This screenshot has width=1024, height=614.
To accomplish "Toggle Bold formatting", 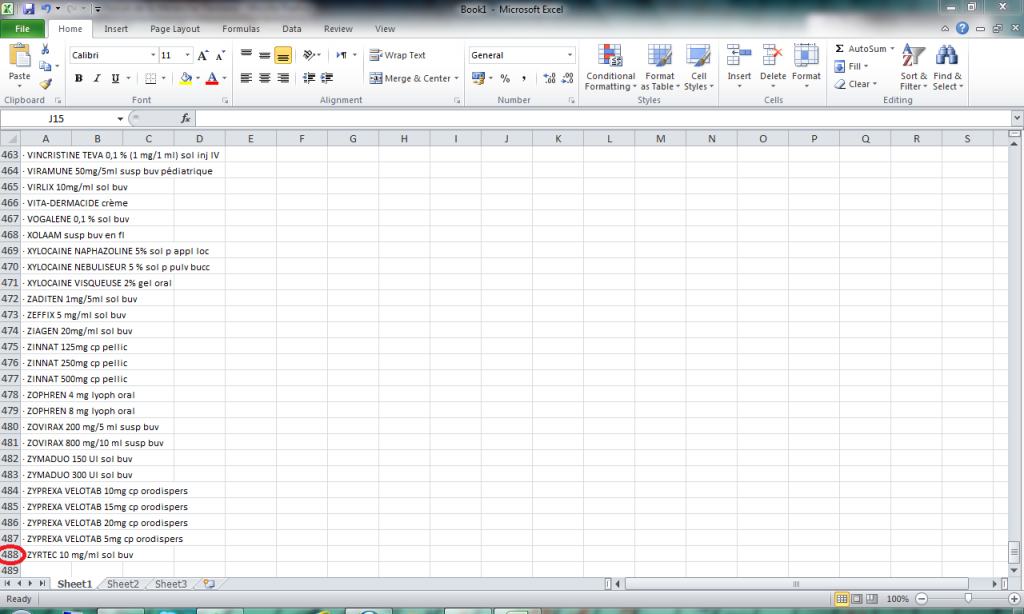I will tap(78, 78).
